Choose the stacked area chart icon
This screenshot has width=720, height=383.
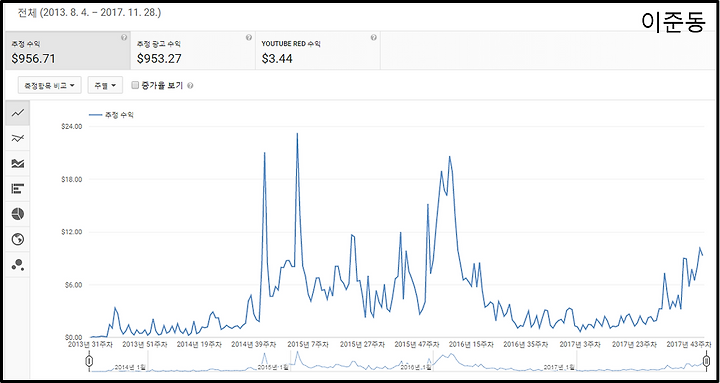[x=17, y=163]
